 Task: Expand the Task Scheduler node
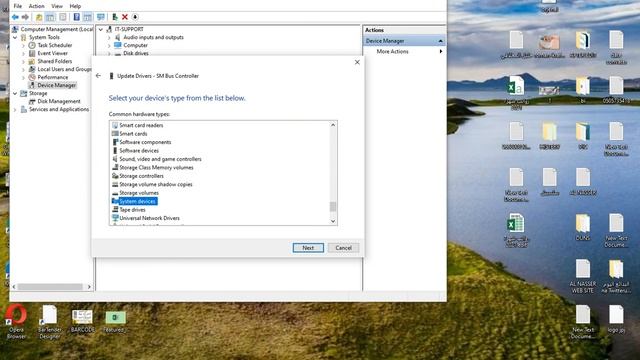[23, 45]
